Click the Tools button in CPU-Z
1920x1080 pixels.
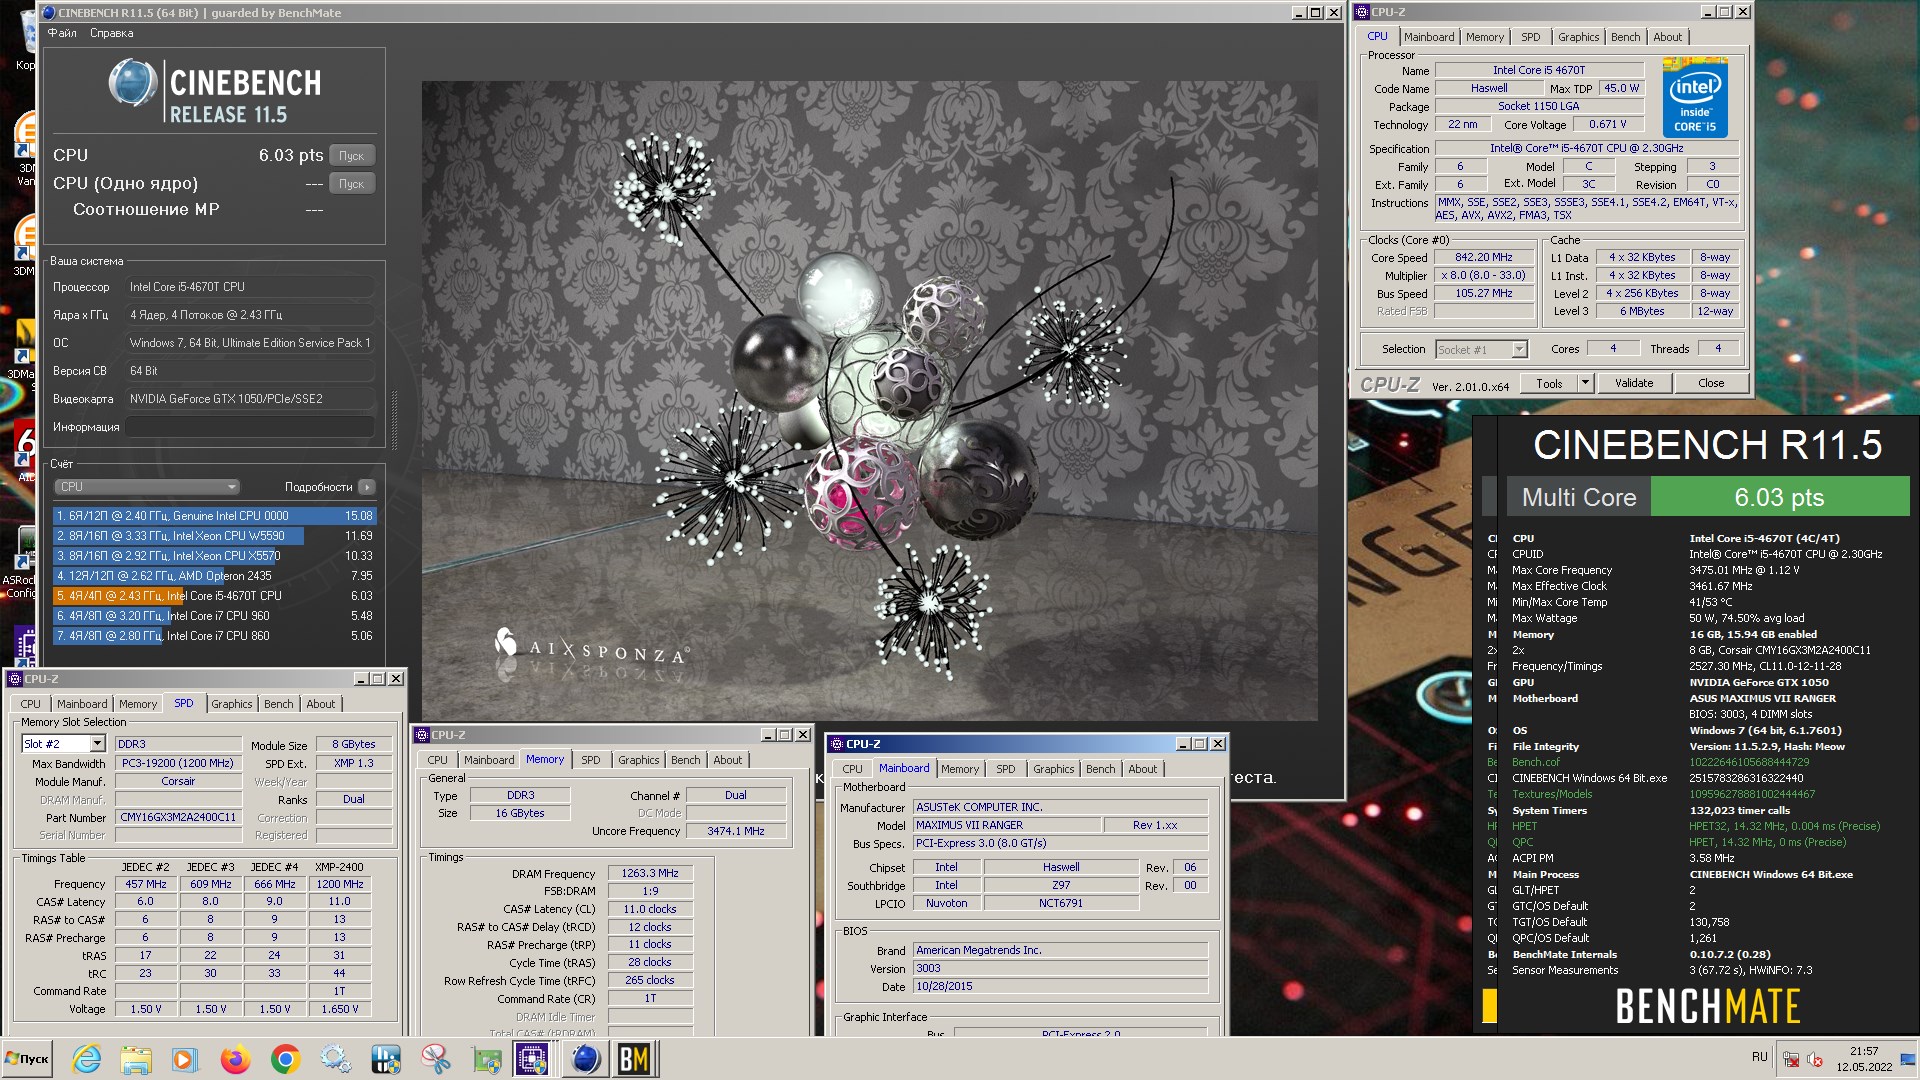1549,383
